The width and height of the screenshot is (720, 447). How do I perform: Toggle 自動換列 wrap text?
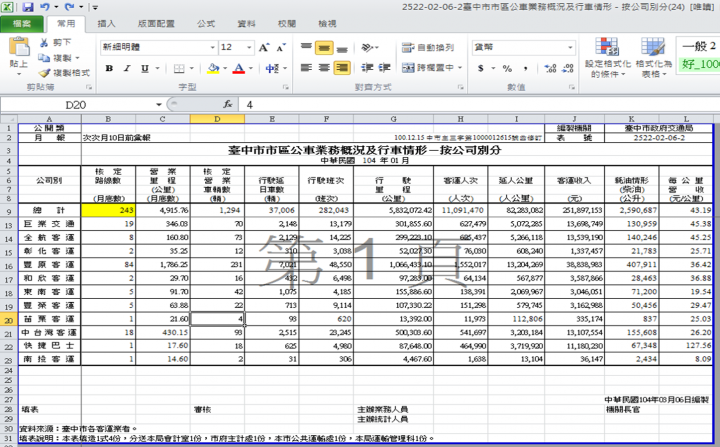click(428, 47)
